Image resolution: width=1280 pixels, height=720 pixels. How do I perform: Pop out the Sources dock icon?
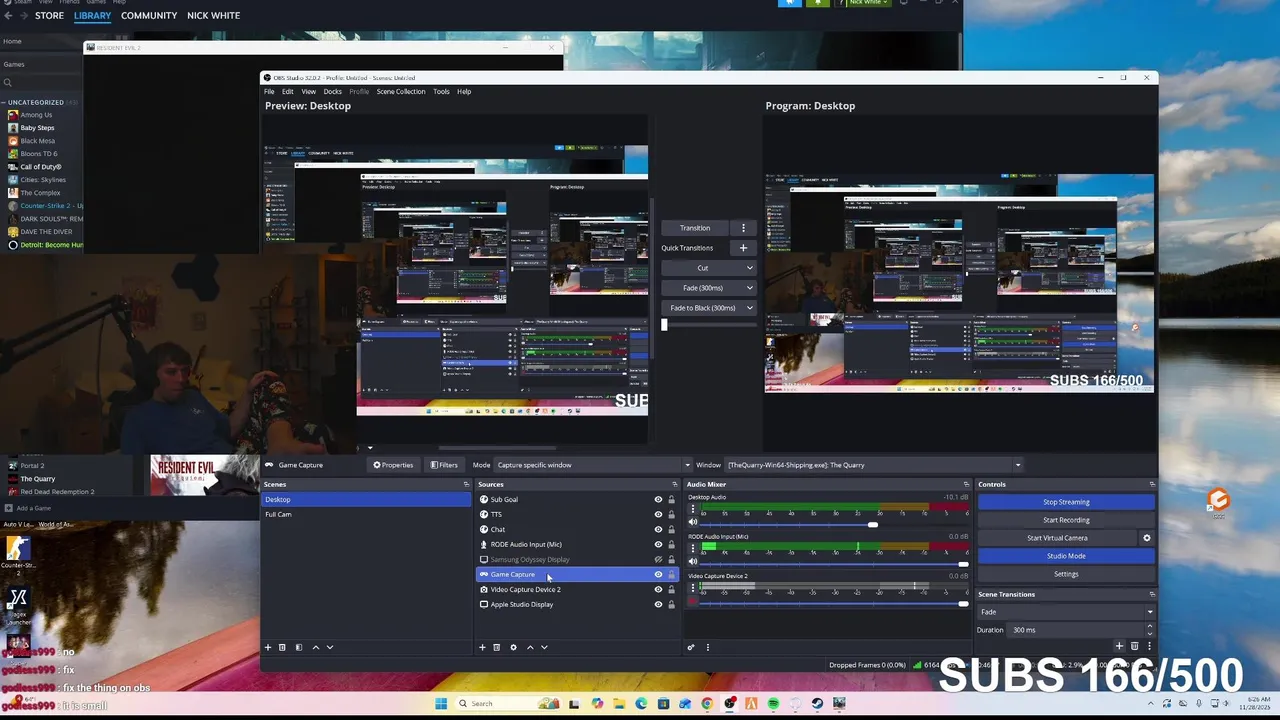tap(675, 484)
